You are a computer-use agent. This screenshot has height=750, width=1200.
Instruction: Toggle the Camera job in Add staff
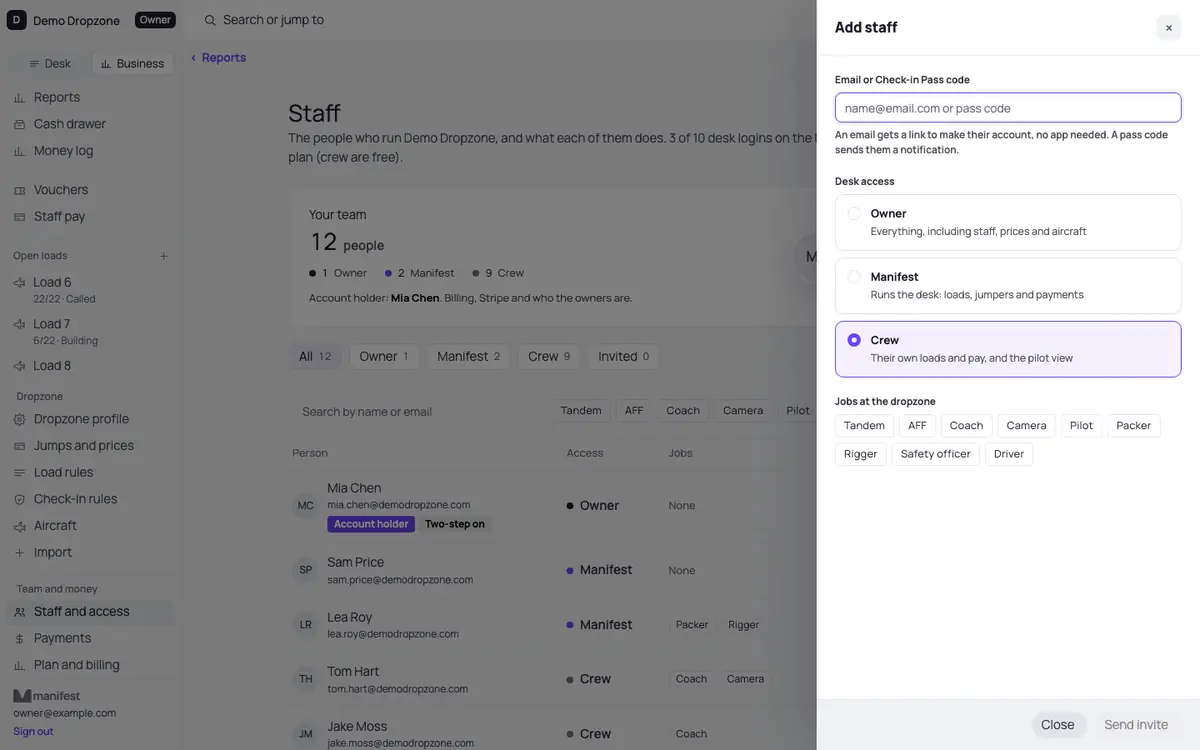(1026, 426)
